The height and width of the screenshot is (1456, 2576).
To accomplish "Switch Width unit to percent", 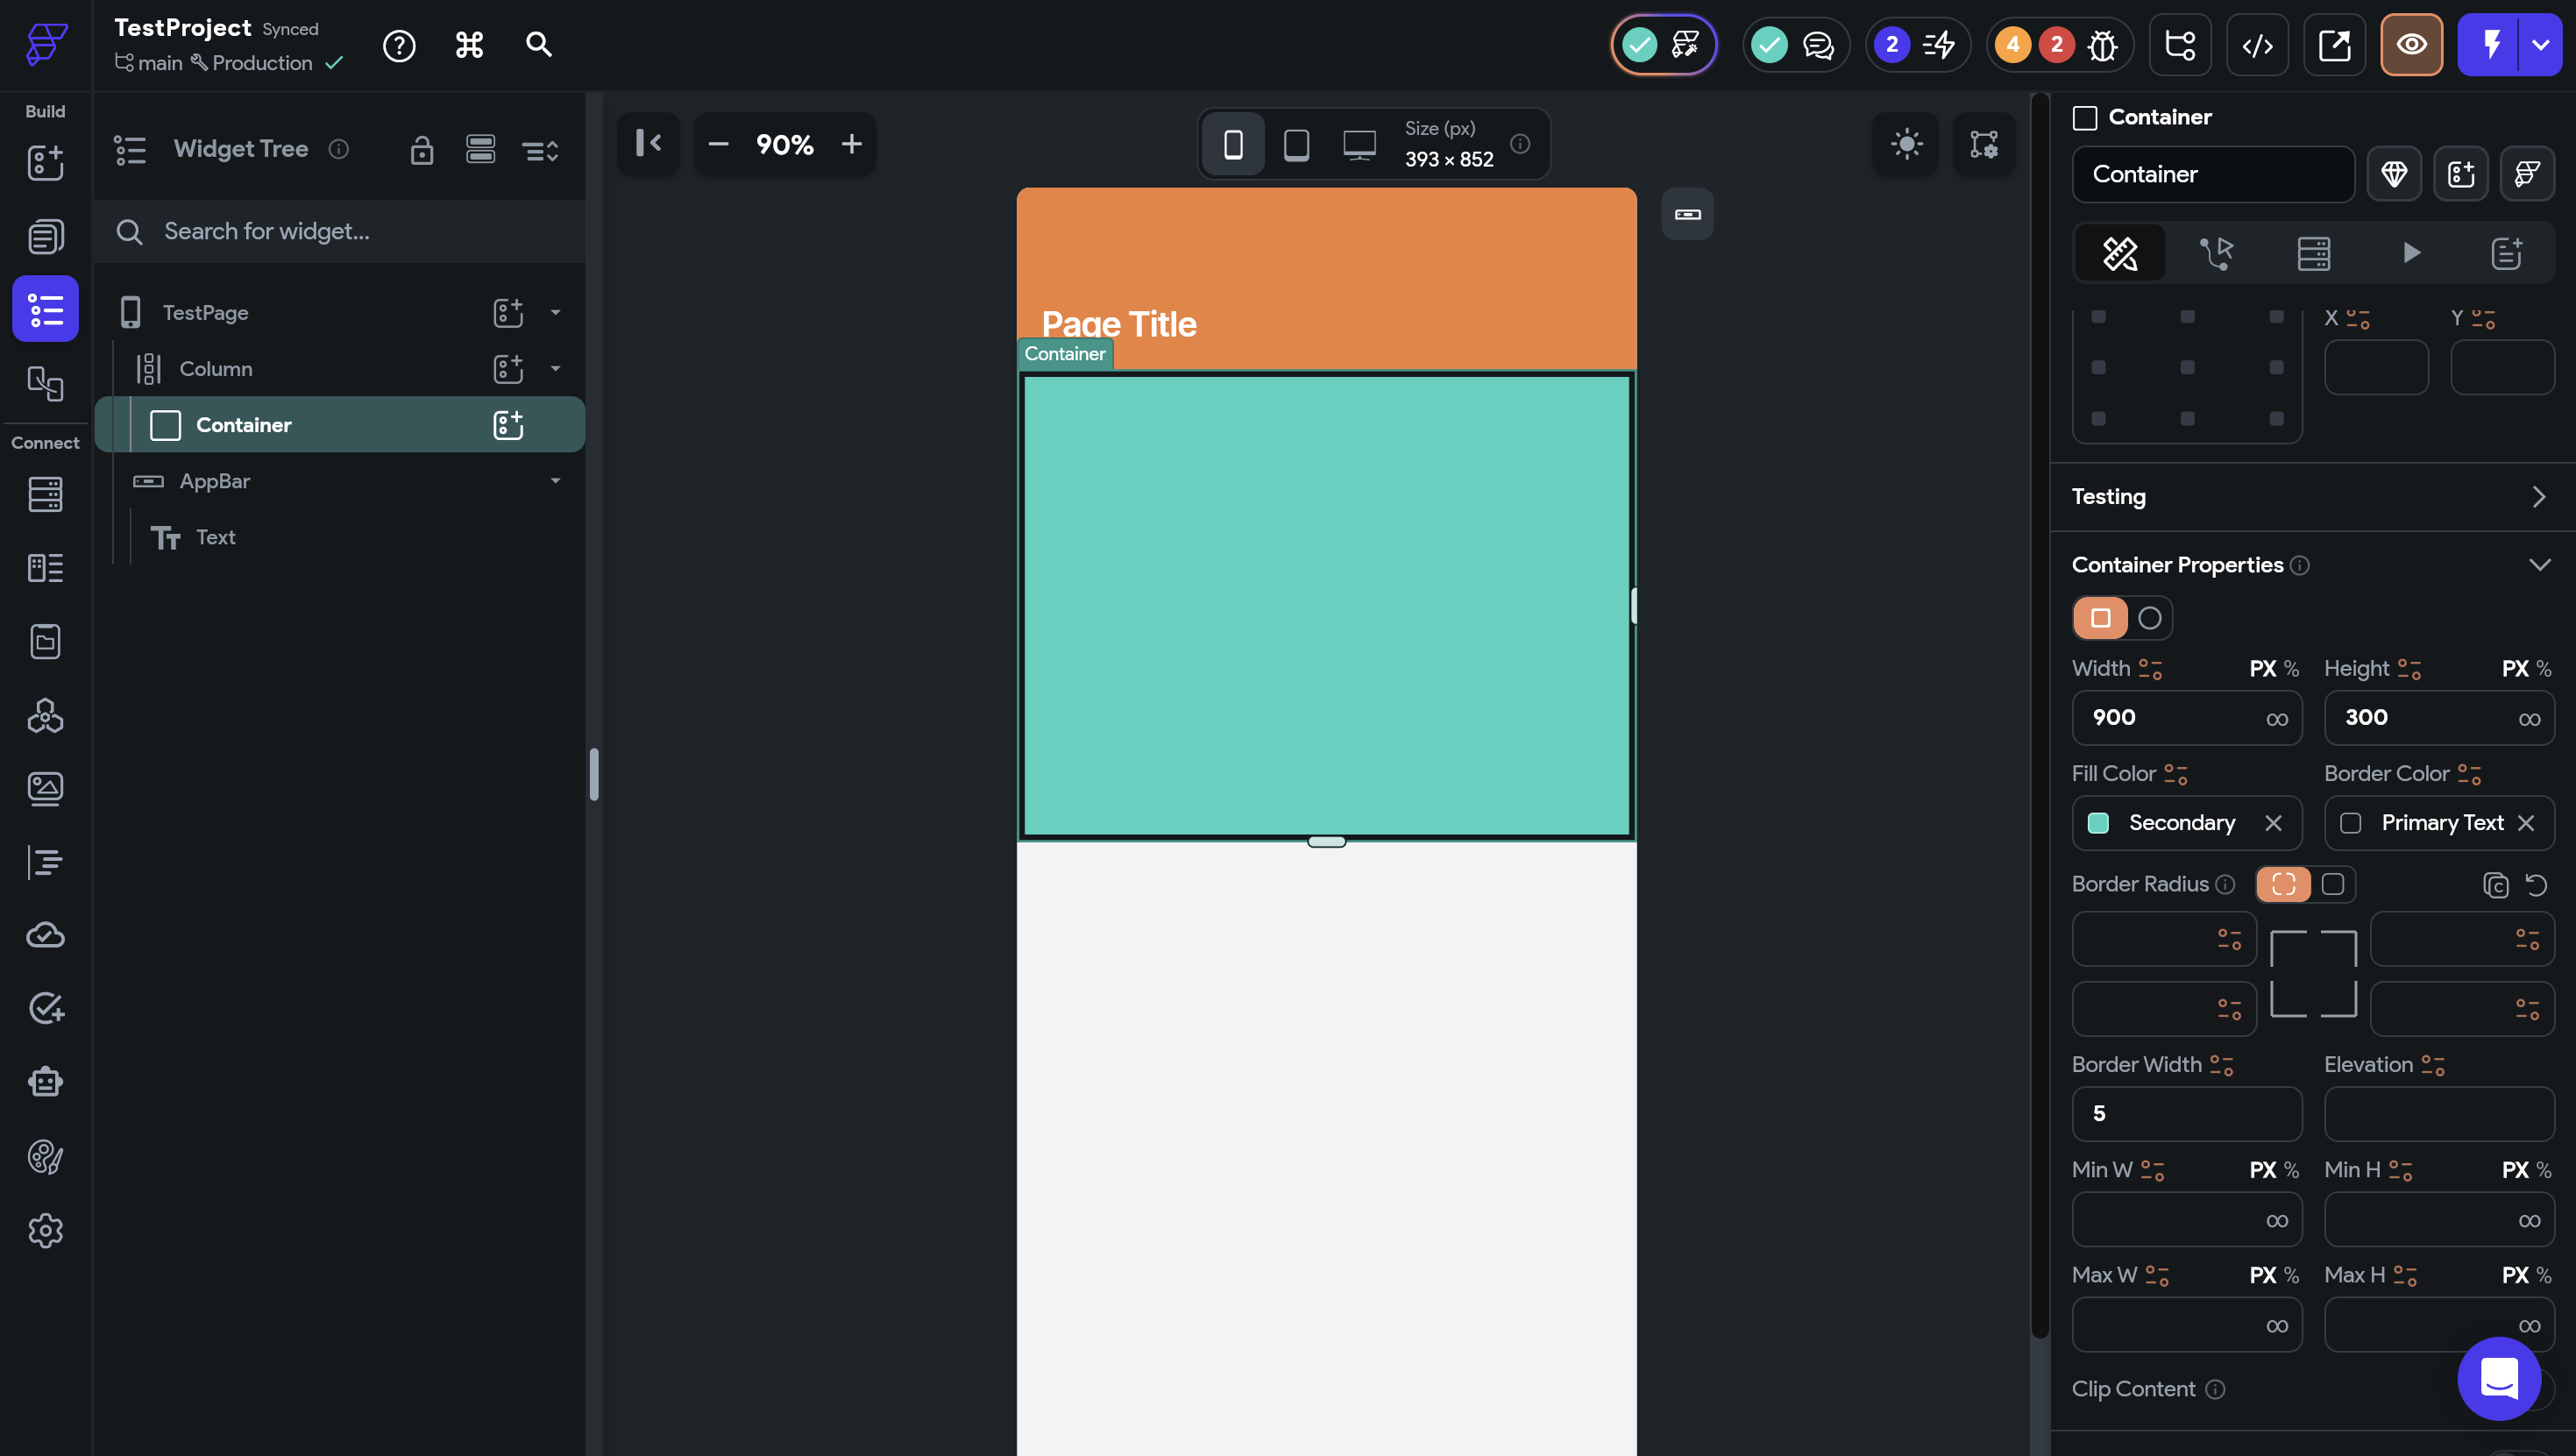I will coord(2291,668).
